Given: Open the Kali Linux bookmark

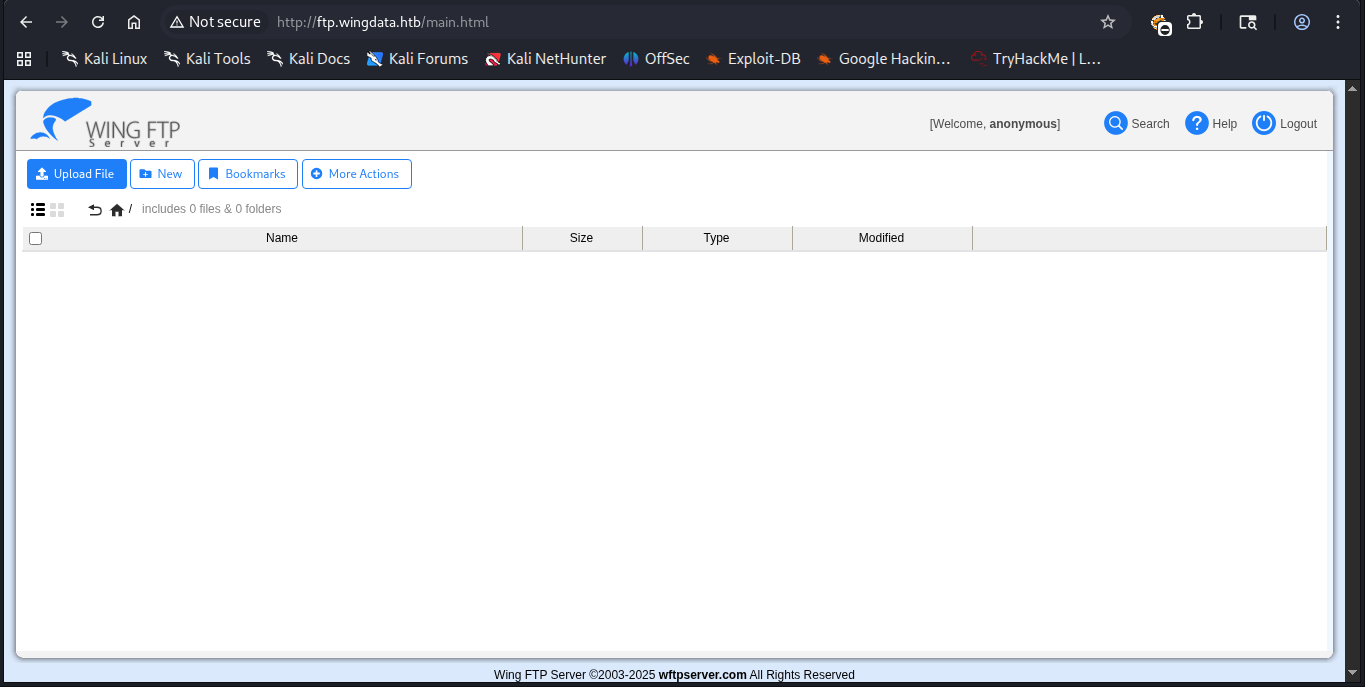Looking at the screenshot, I should click(104, 59).
